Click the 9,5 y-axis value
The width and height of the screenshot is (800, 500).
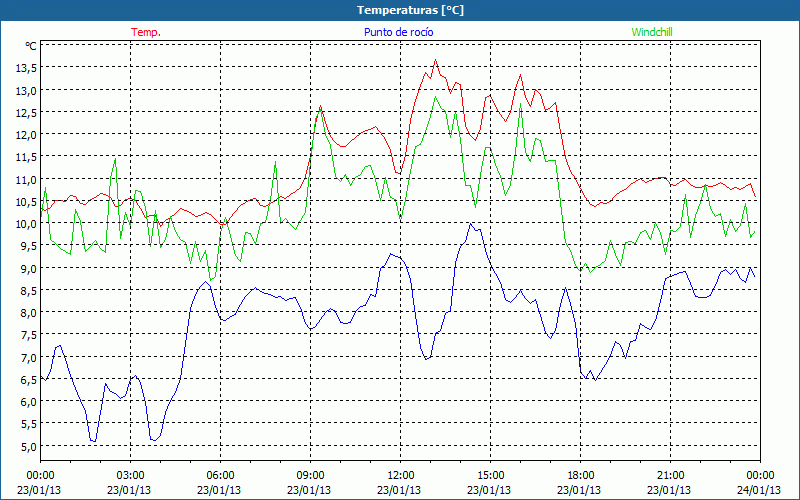point(30,245)
